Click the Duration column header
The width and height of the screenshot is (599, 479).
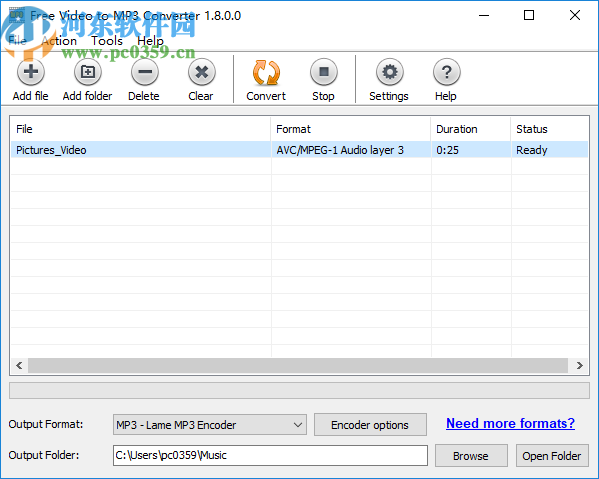click(471, 129)
